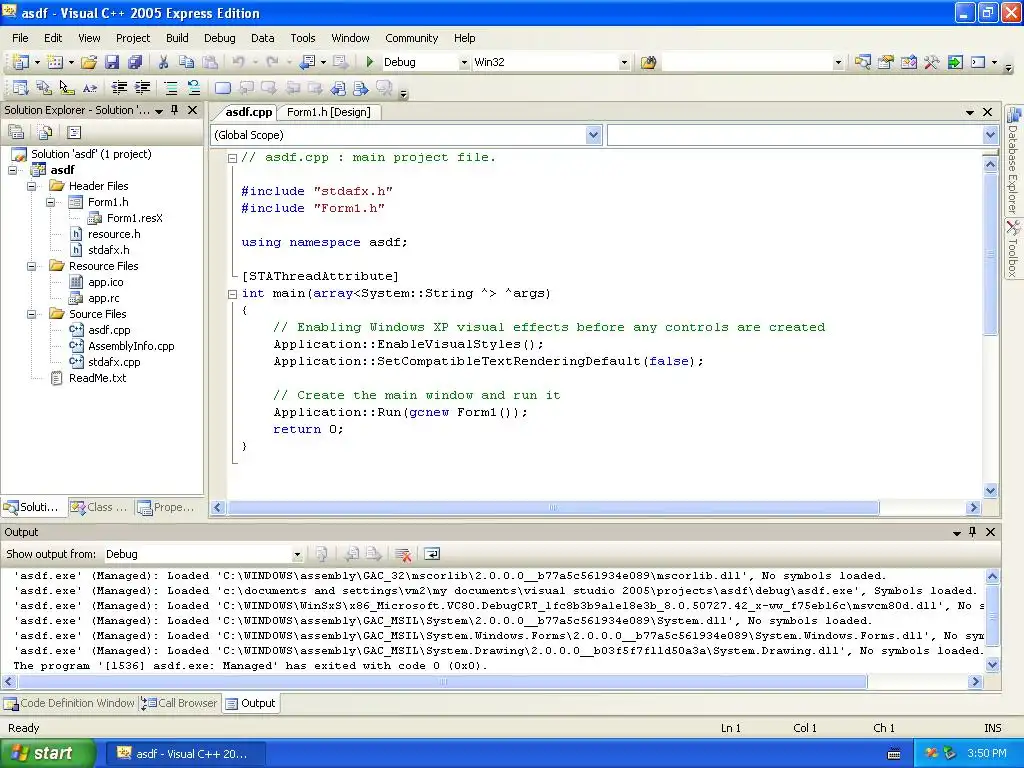Screen dimensions: 1024x768
Task: Open the Build menu
Action: pos(177,38)
